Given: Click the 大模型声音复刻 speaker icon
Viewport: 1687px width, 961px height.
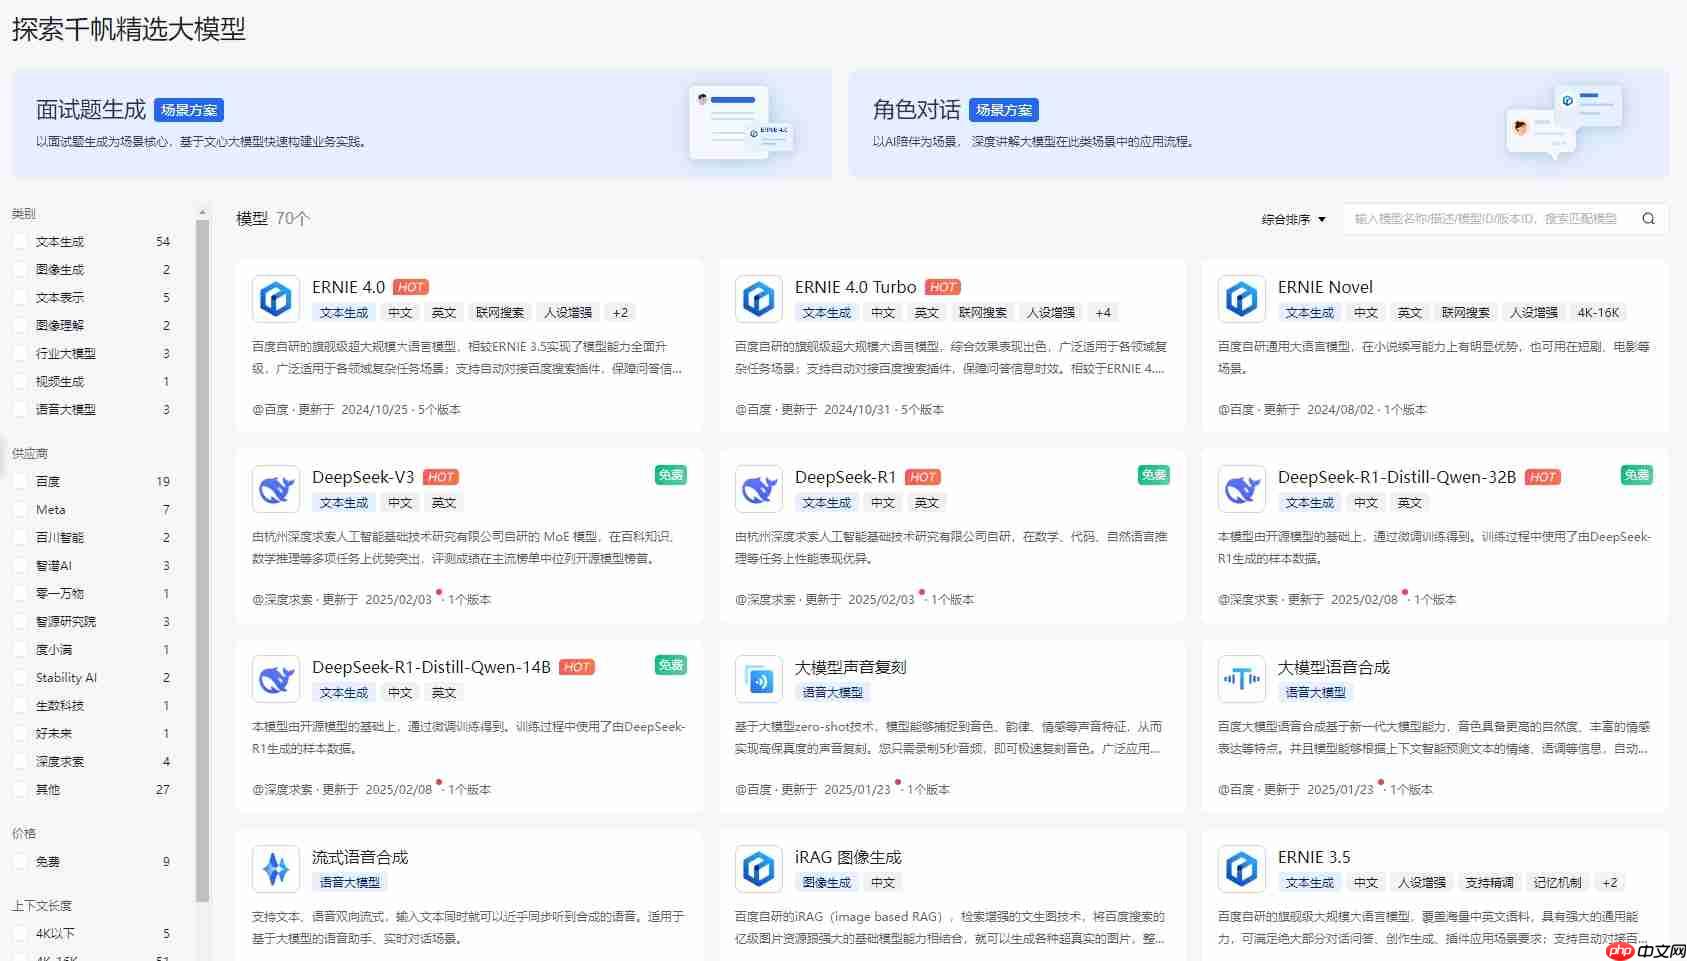Looking at the screenshot, I should pyautogui.click(x=759, y=679).
